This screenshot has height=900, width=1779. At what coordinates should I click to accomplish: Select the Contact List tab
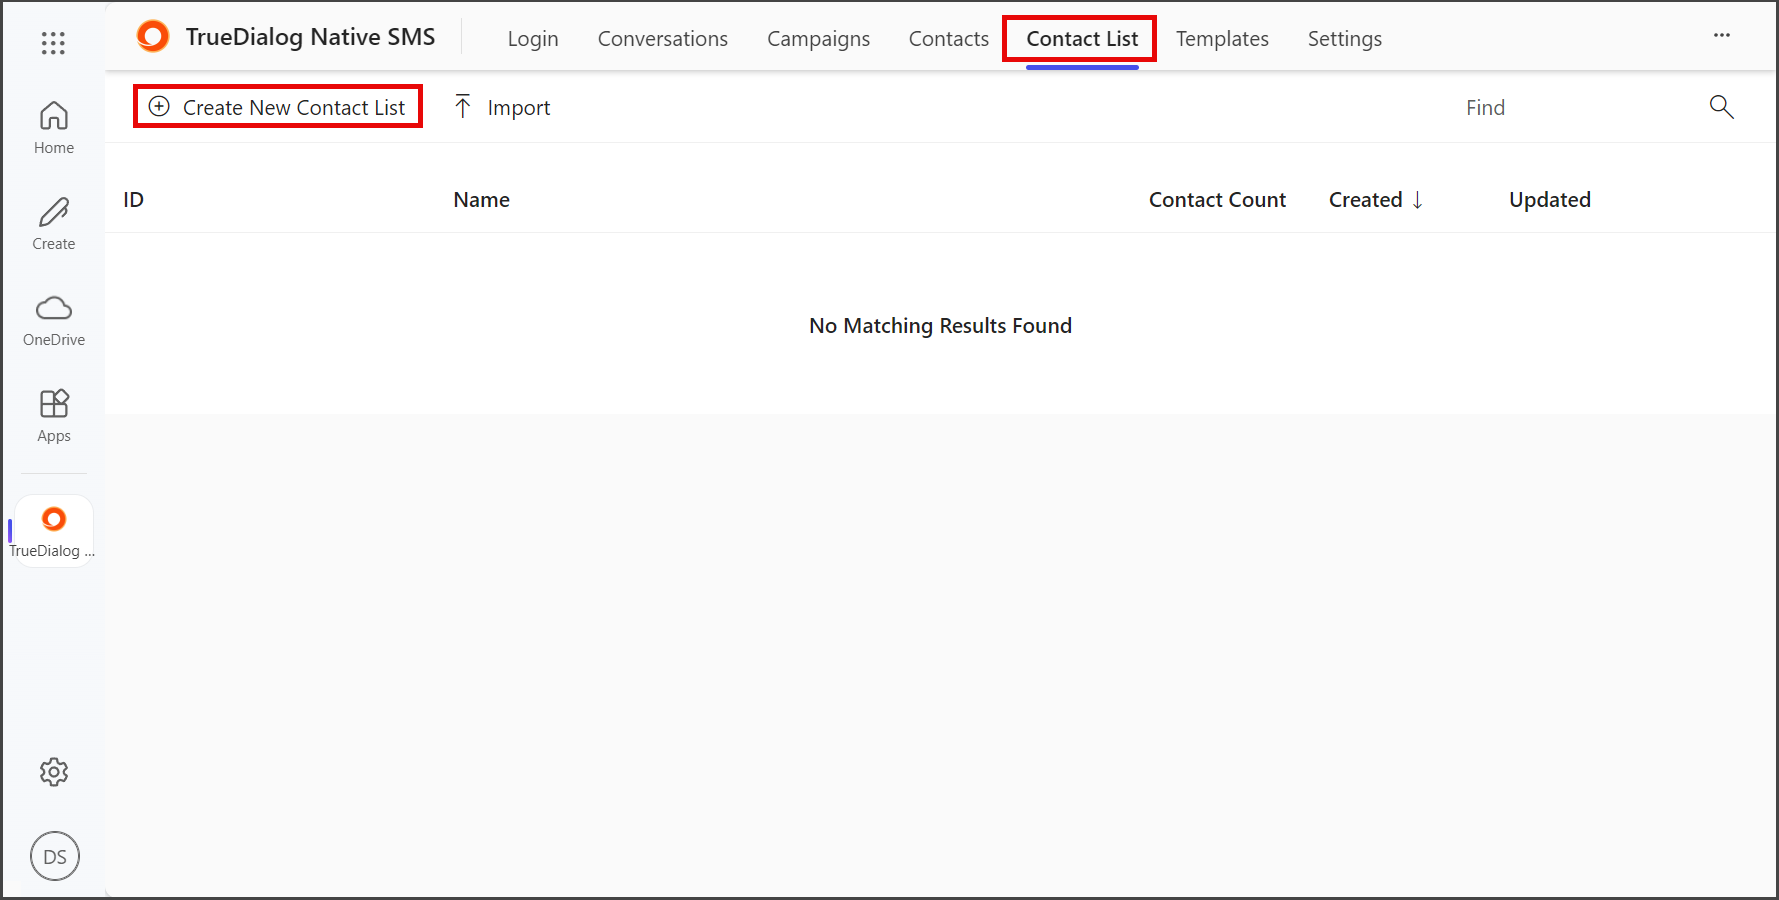[1082, 39]
